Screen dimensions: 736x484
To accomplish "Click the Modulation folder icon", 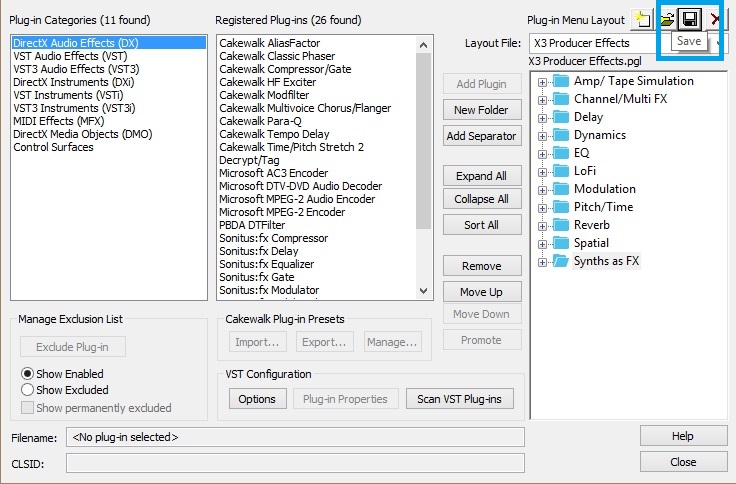I will click(561, 189).
